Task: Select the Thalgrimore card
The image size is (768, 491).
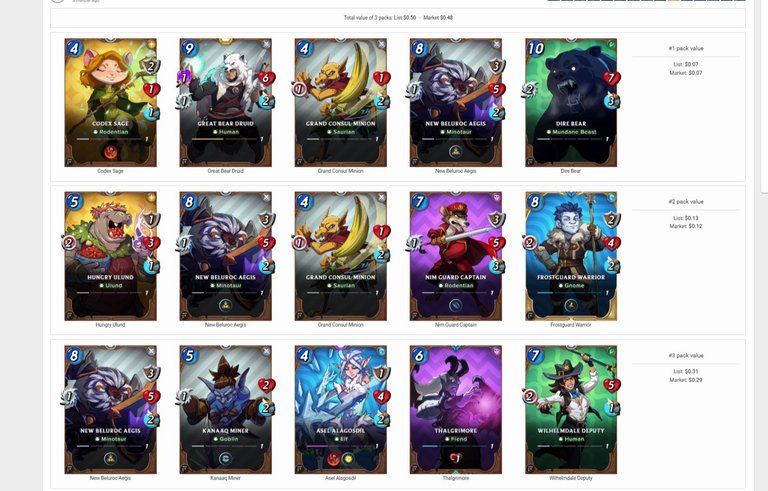Action: click(x=456, y=410)
